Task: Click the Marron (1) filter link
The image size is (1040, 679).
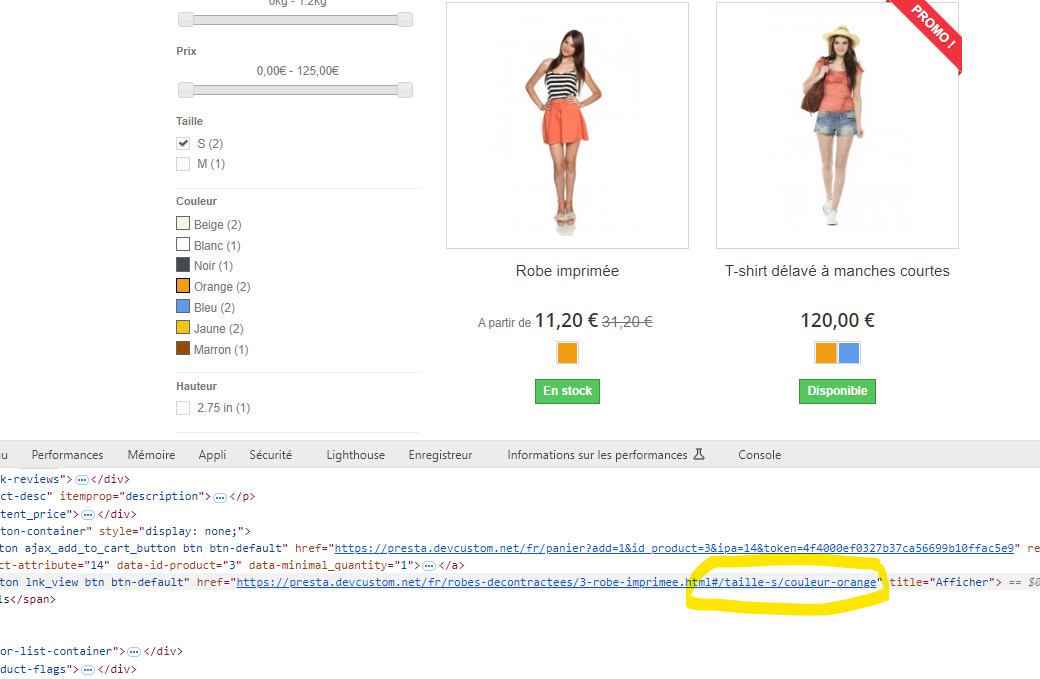Action: [x=221, y=350]
